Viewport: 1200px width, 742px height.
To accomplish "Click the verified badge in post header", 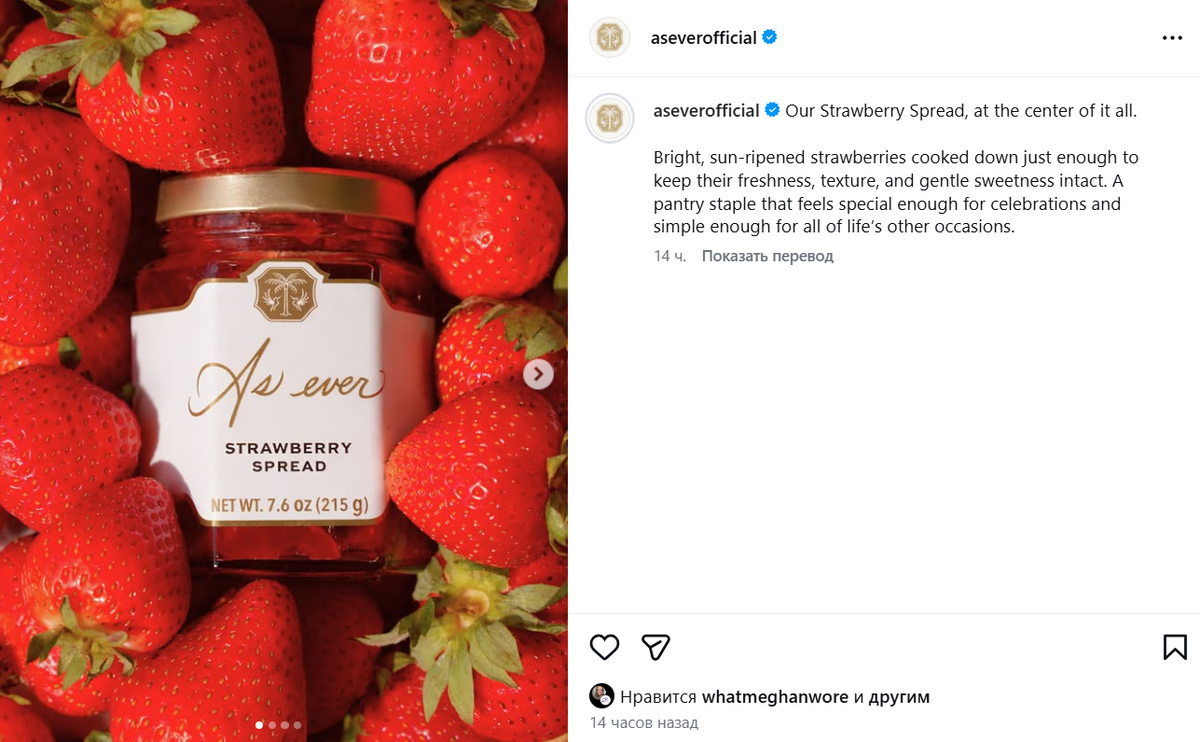I will click(770, 38).
